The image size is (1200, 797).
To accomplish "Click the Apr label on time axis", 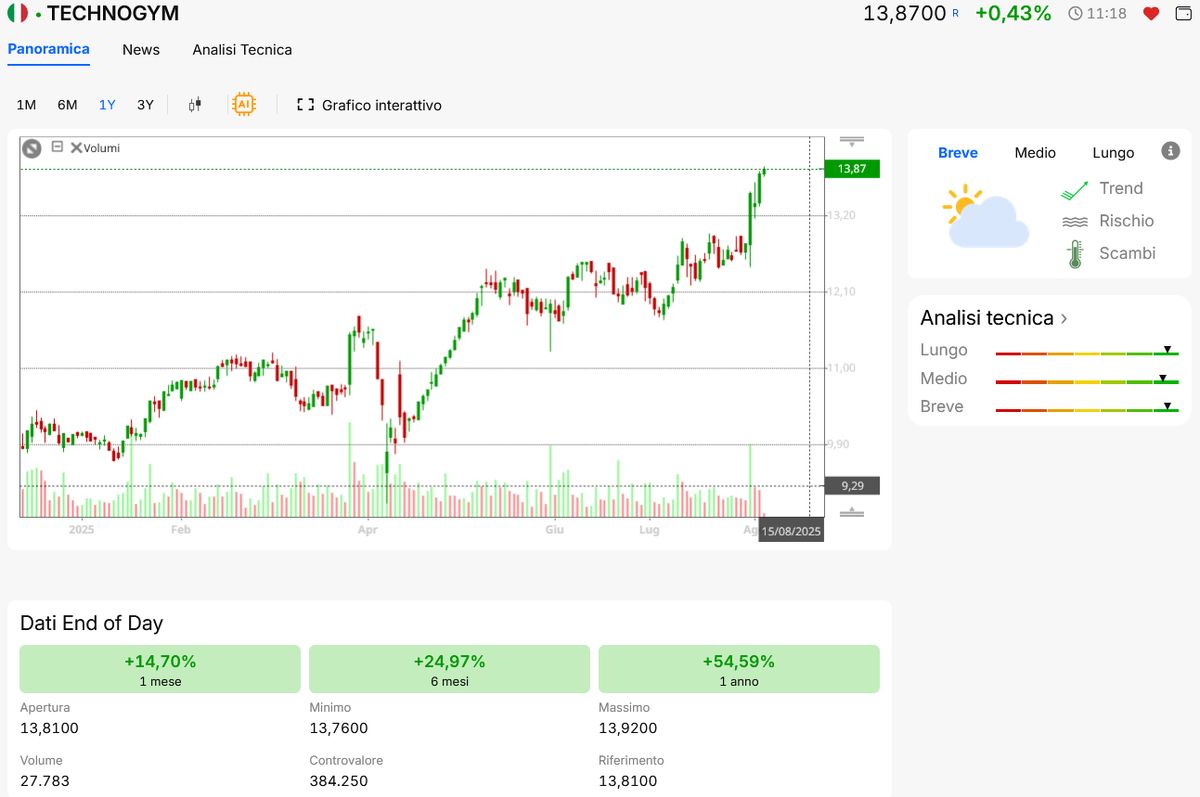I will [368, 530].
